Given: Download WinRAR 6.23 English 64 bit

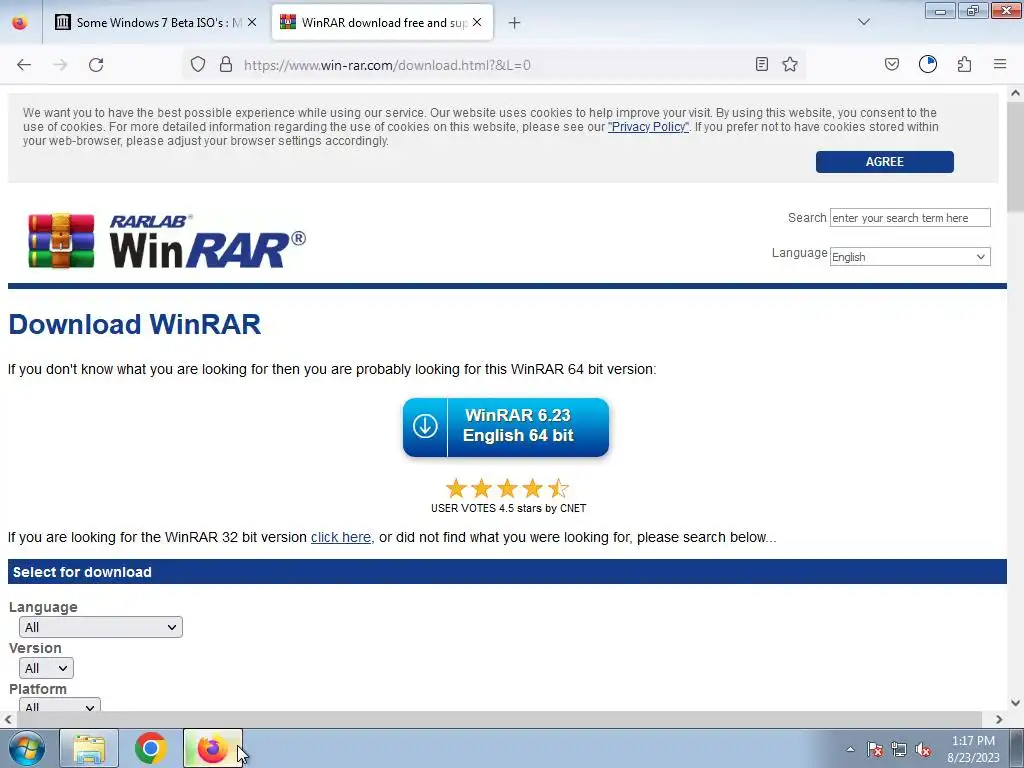Looking at the screenshot, I should (506, 427).
